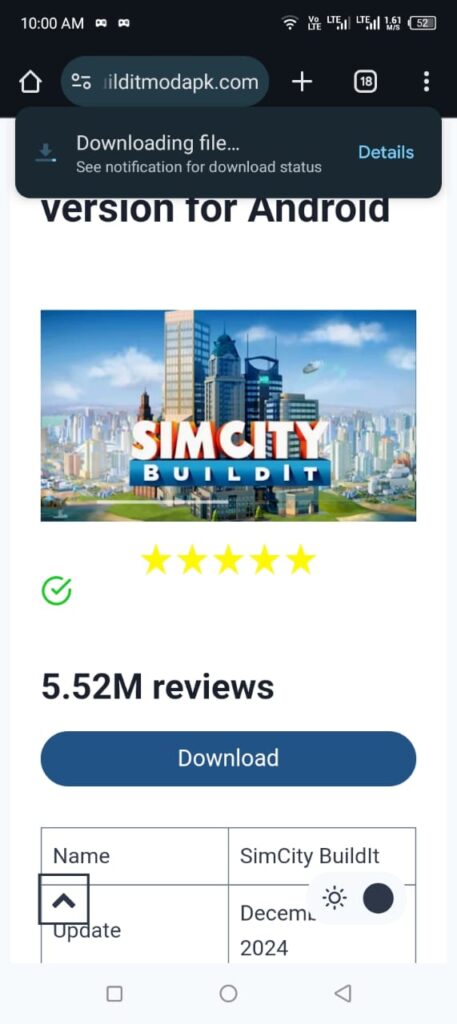
Task: Toggle the dark mode circle knob
Action: 378,899
